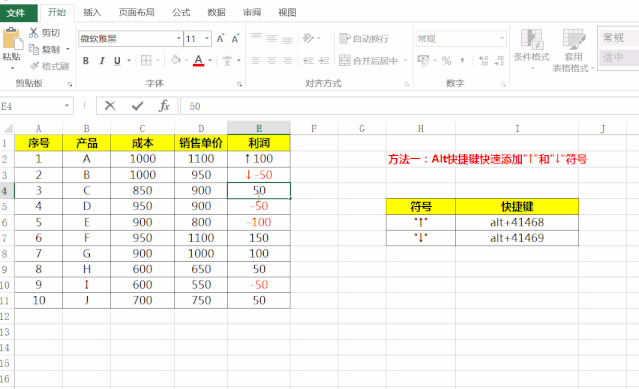Toggle italic formatting

[x=102, y=61]
